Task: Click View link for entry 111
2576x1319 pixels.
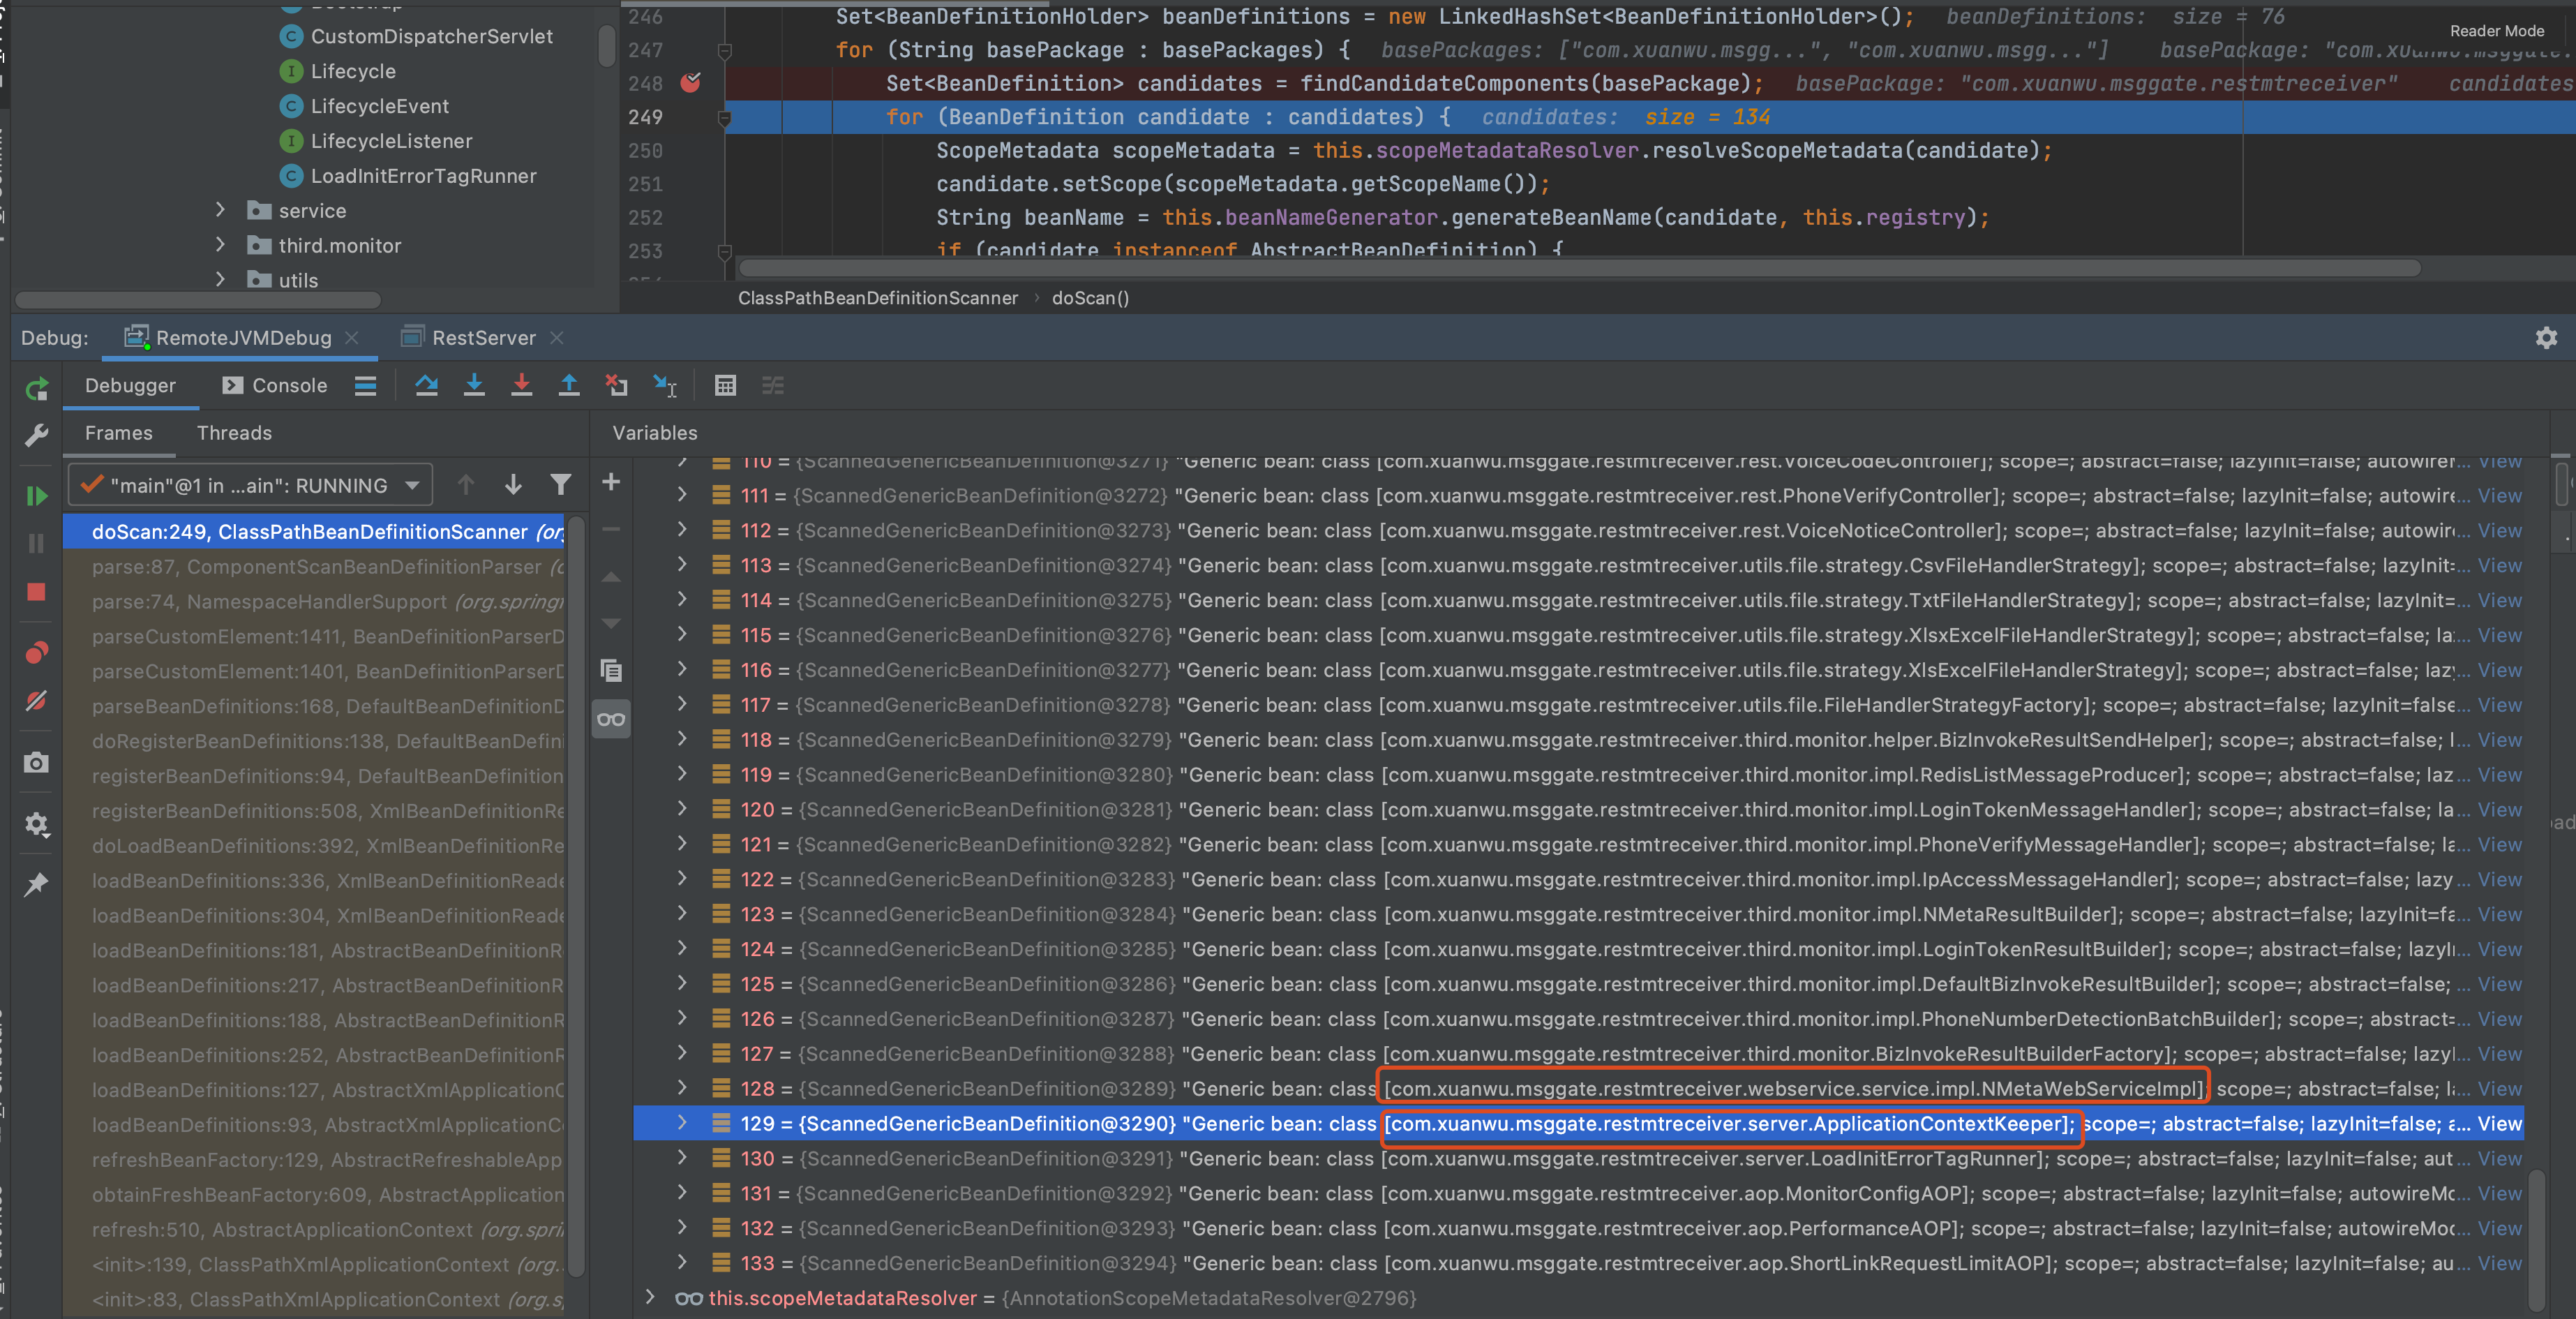Action: 2499,495
